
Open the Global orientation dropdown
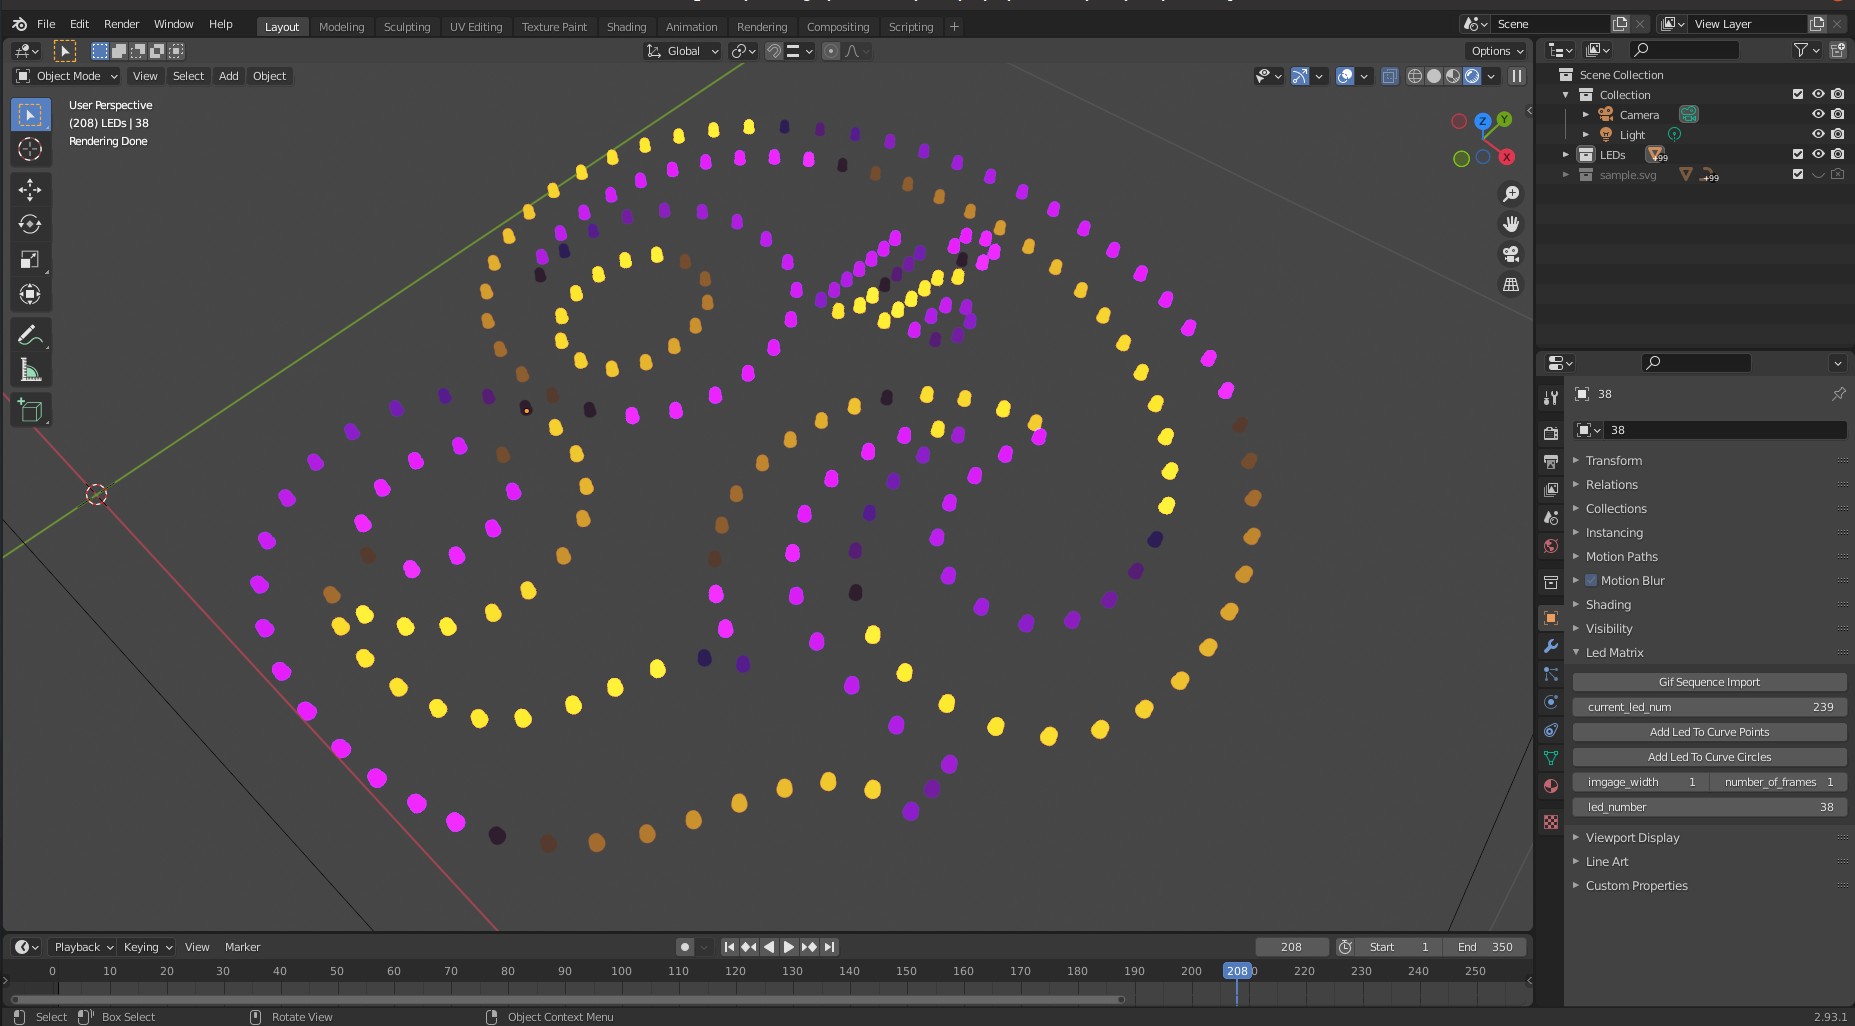683,51
